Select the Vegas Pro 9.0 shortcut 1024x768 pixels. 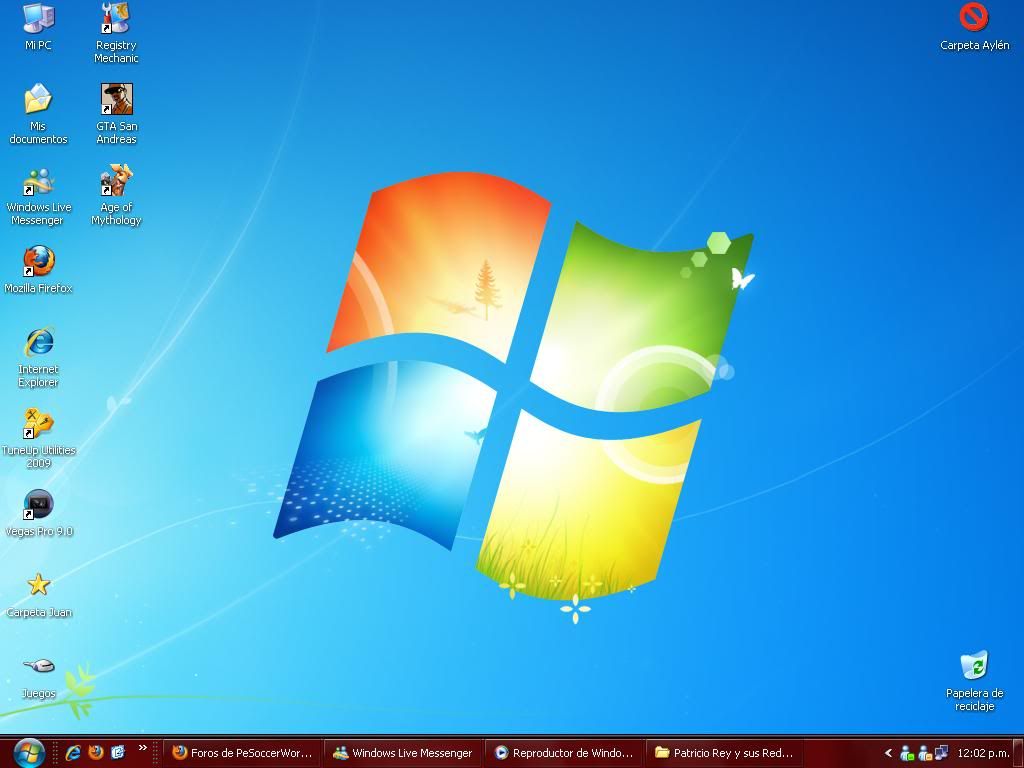click(38, 513)
